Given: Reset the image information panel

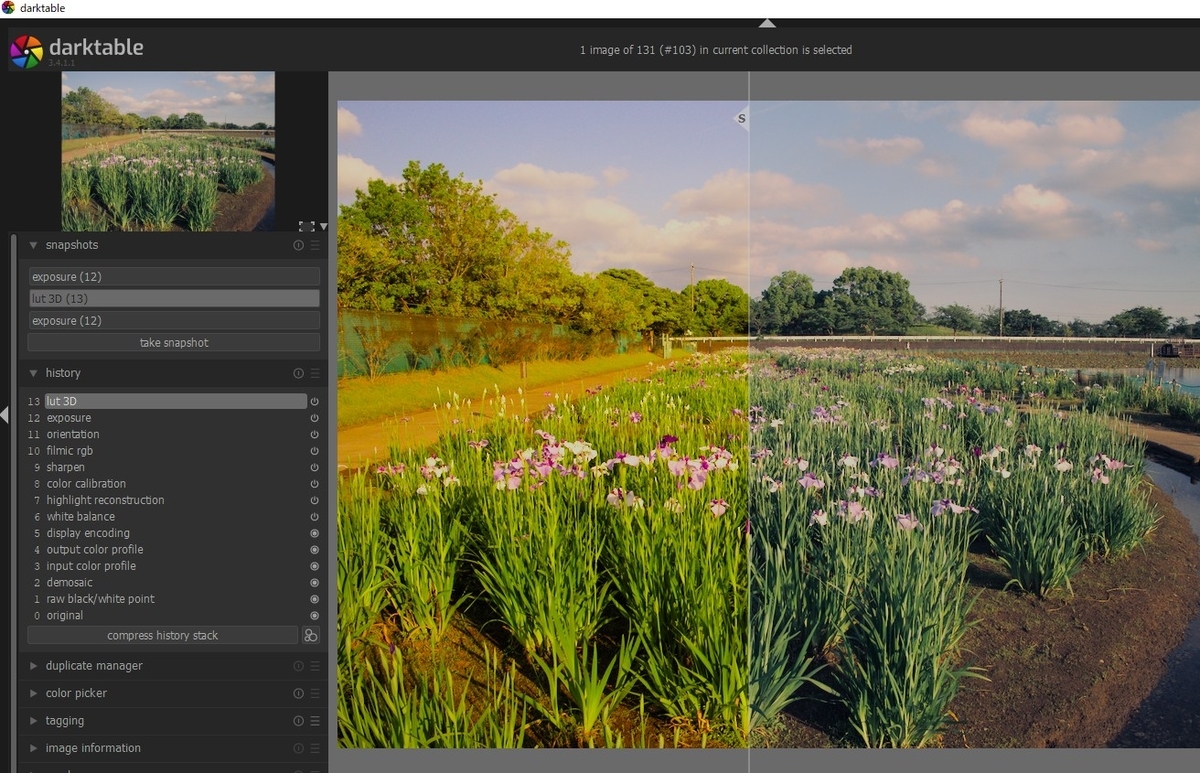Looking at the screenshot, I should 298,748.
